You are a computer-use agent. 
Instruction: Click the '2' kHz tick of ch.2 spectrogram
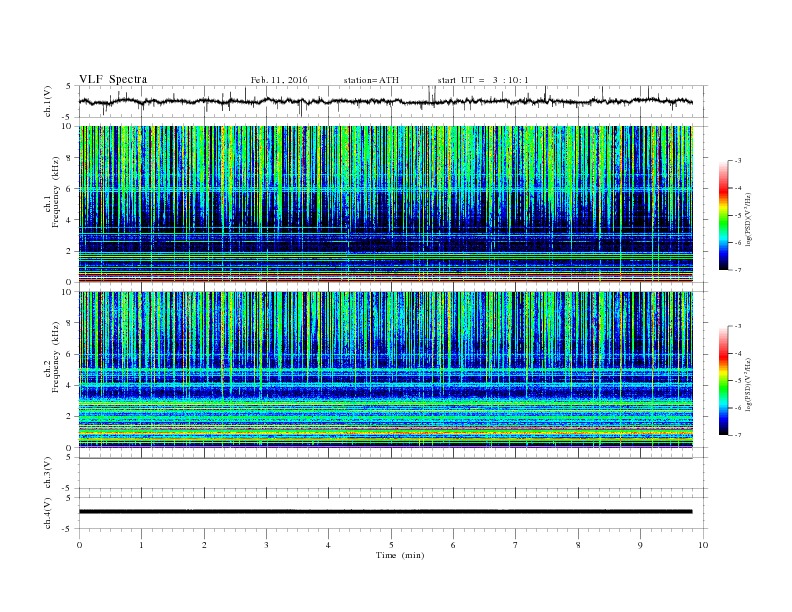click(70, 417)
